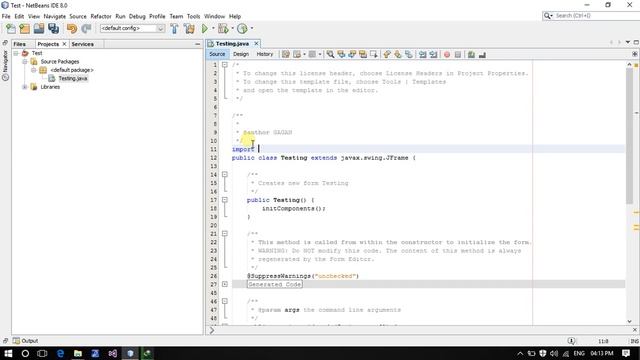Open the File menu
The width and height of the screenshot is (640, 360).
[6, 16]
